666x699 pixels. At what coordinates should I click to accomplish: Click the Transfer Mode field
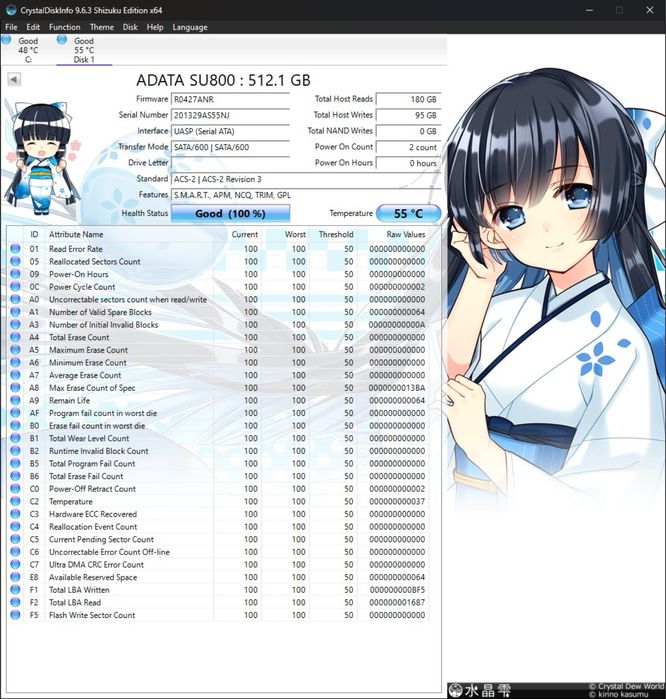coord(230,148)
